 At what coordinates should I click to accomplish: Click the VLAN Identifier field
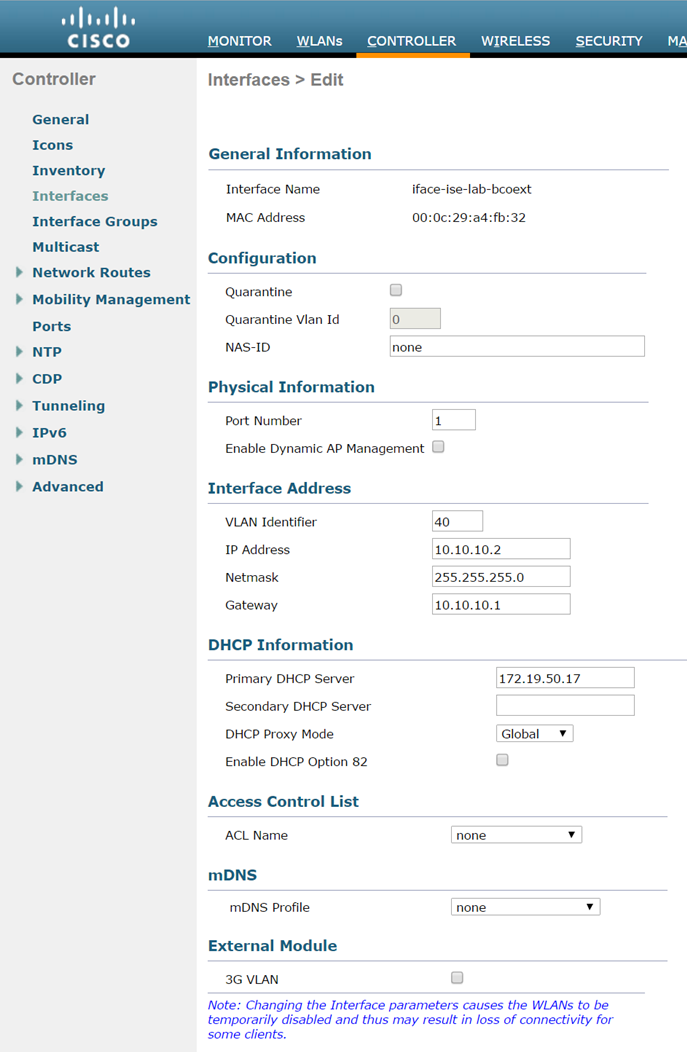click(x=458, y=521)
